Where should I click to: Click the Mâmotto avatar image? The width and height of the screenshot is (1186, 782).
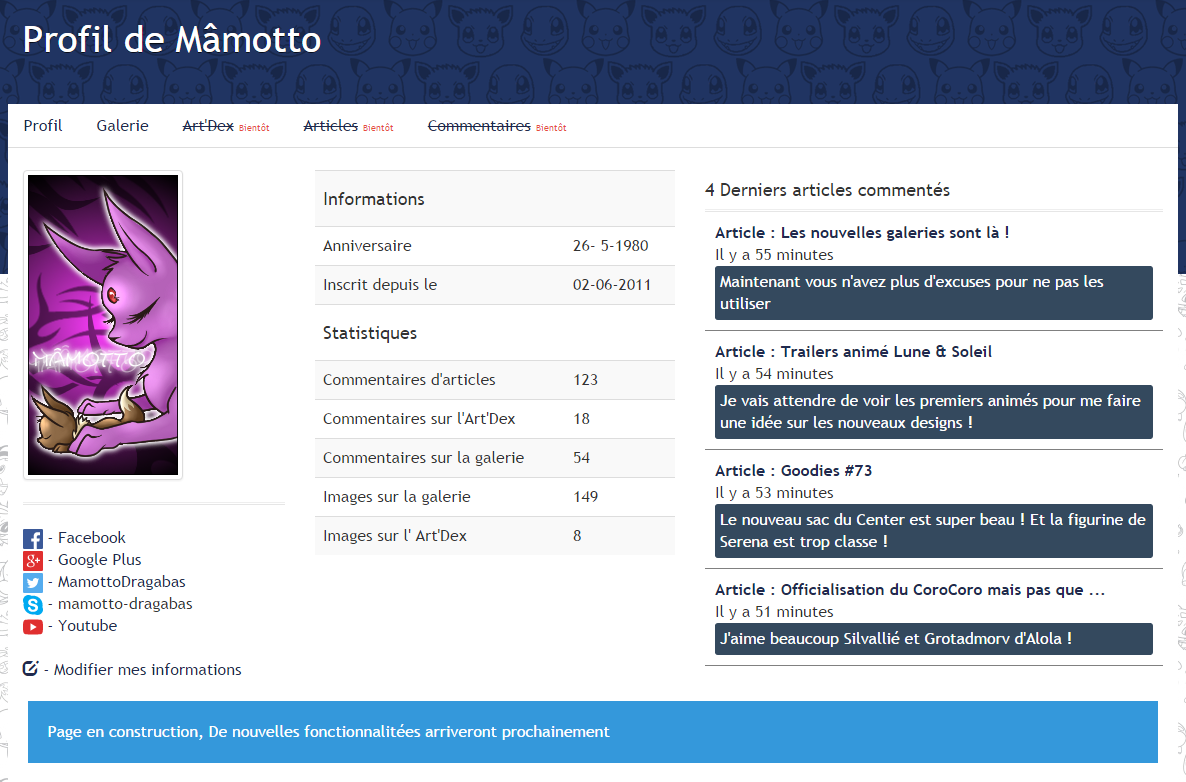click(x=103, y=325)
